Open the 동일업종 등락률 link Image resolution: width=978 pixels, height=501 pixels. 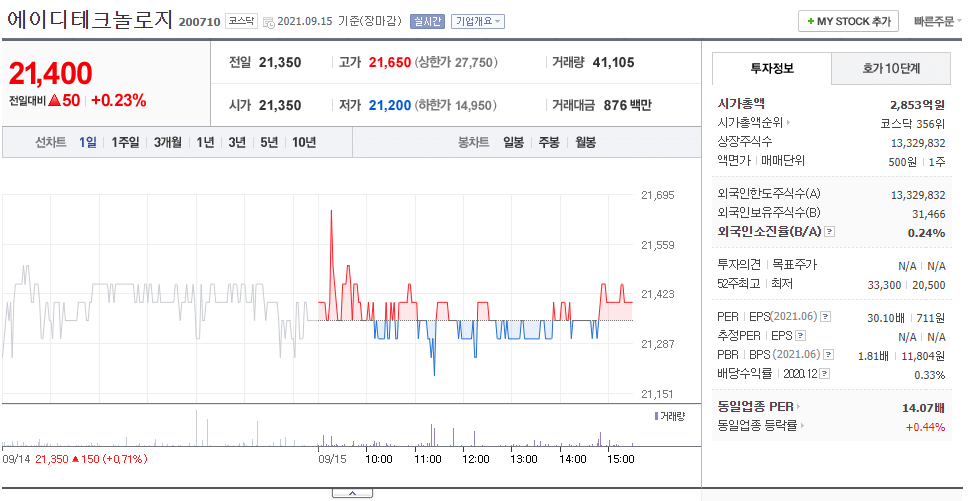(x=757, y=426)
